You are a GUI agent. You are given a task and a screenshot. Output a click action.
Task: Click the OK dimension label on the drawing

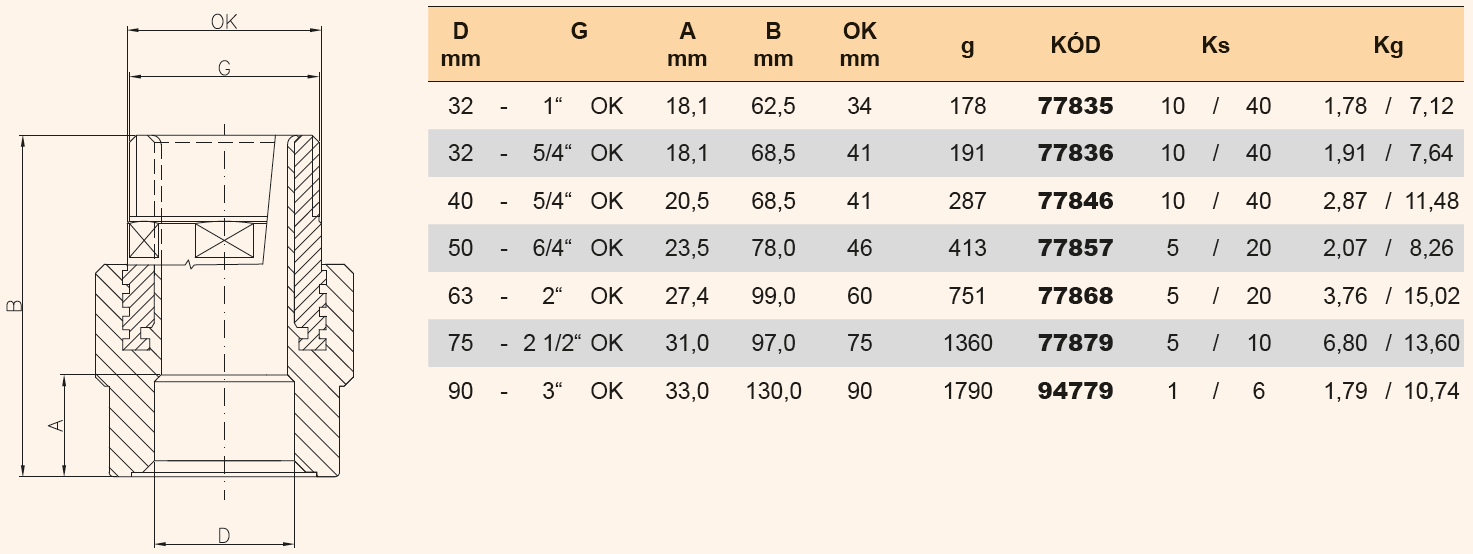224,22
